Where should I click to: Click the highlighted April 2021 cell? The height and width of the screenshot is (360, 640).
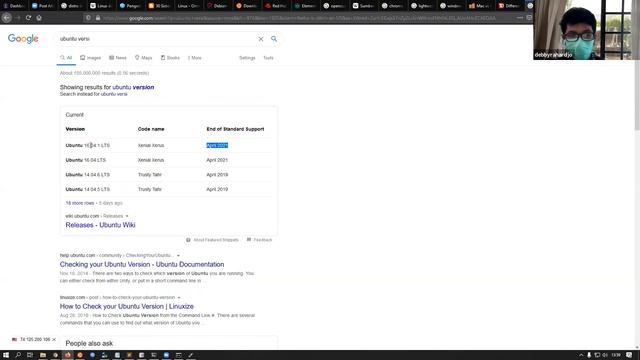pyautogui.click(x=217, y=145)
